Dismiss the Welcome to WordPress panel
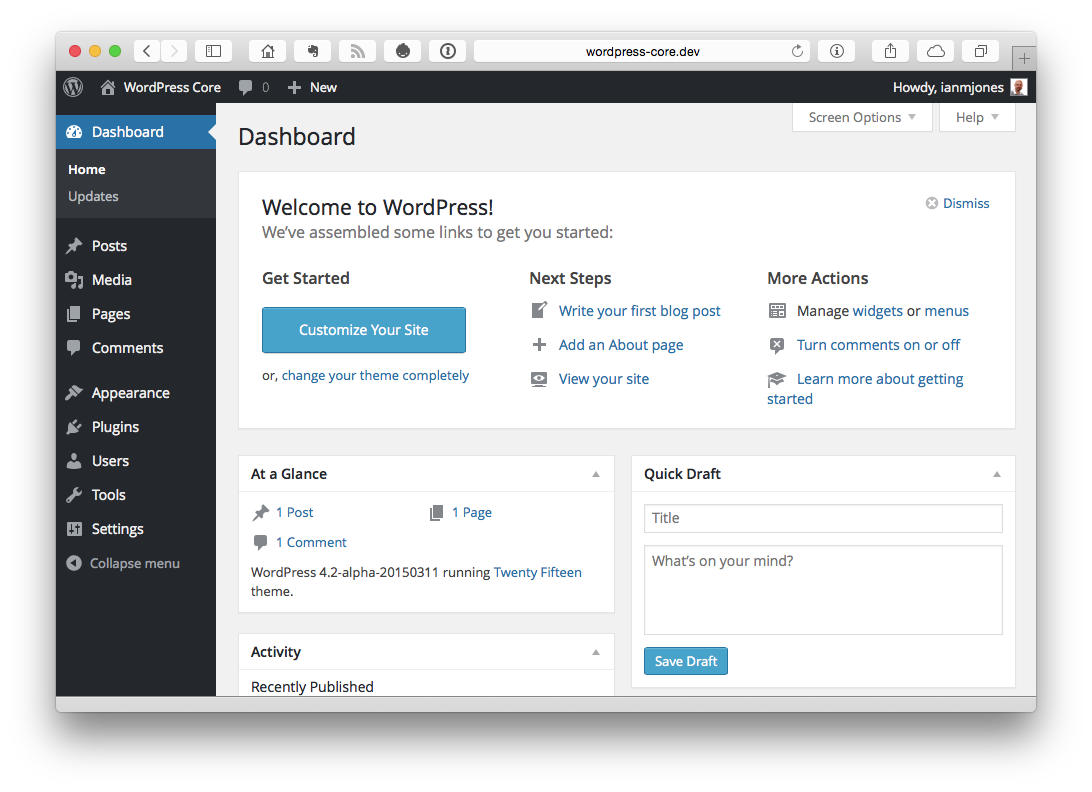Viewport: 1092px width, 792px height. pyautogui.click(x=956, y=203)
